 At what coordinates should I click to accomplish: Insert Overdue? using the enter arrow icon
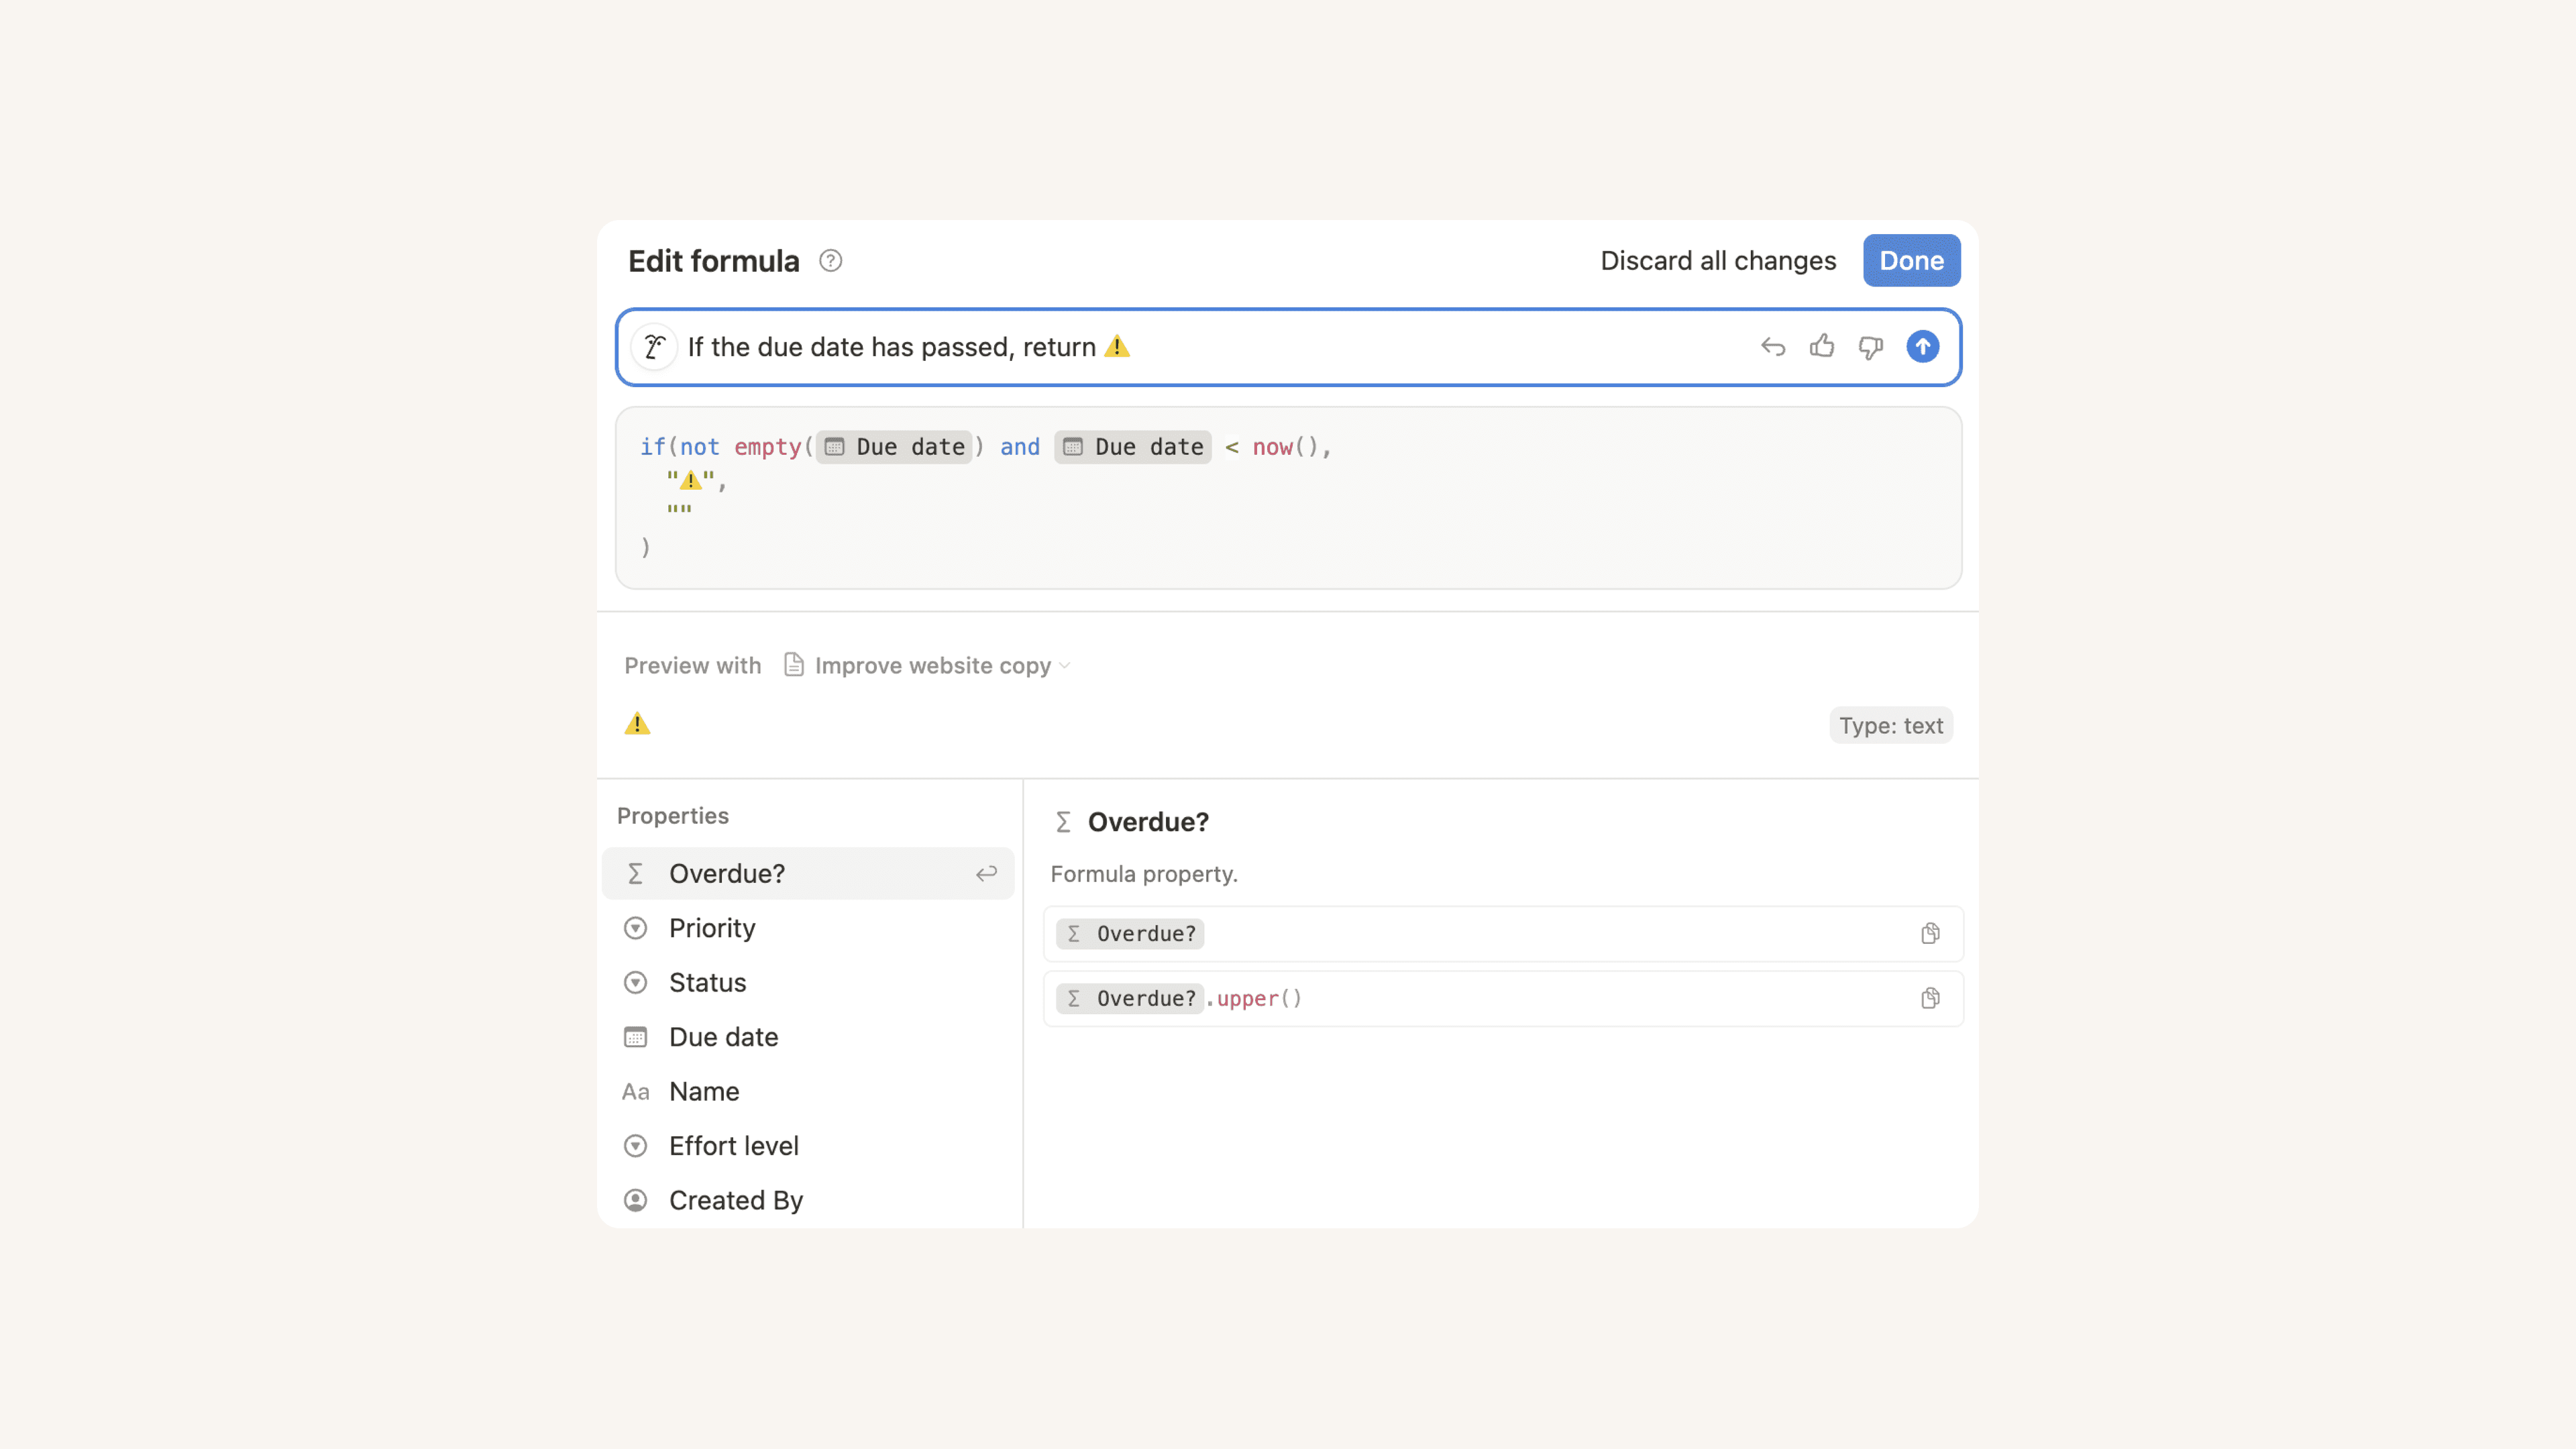(x=986, y=874)
